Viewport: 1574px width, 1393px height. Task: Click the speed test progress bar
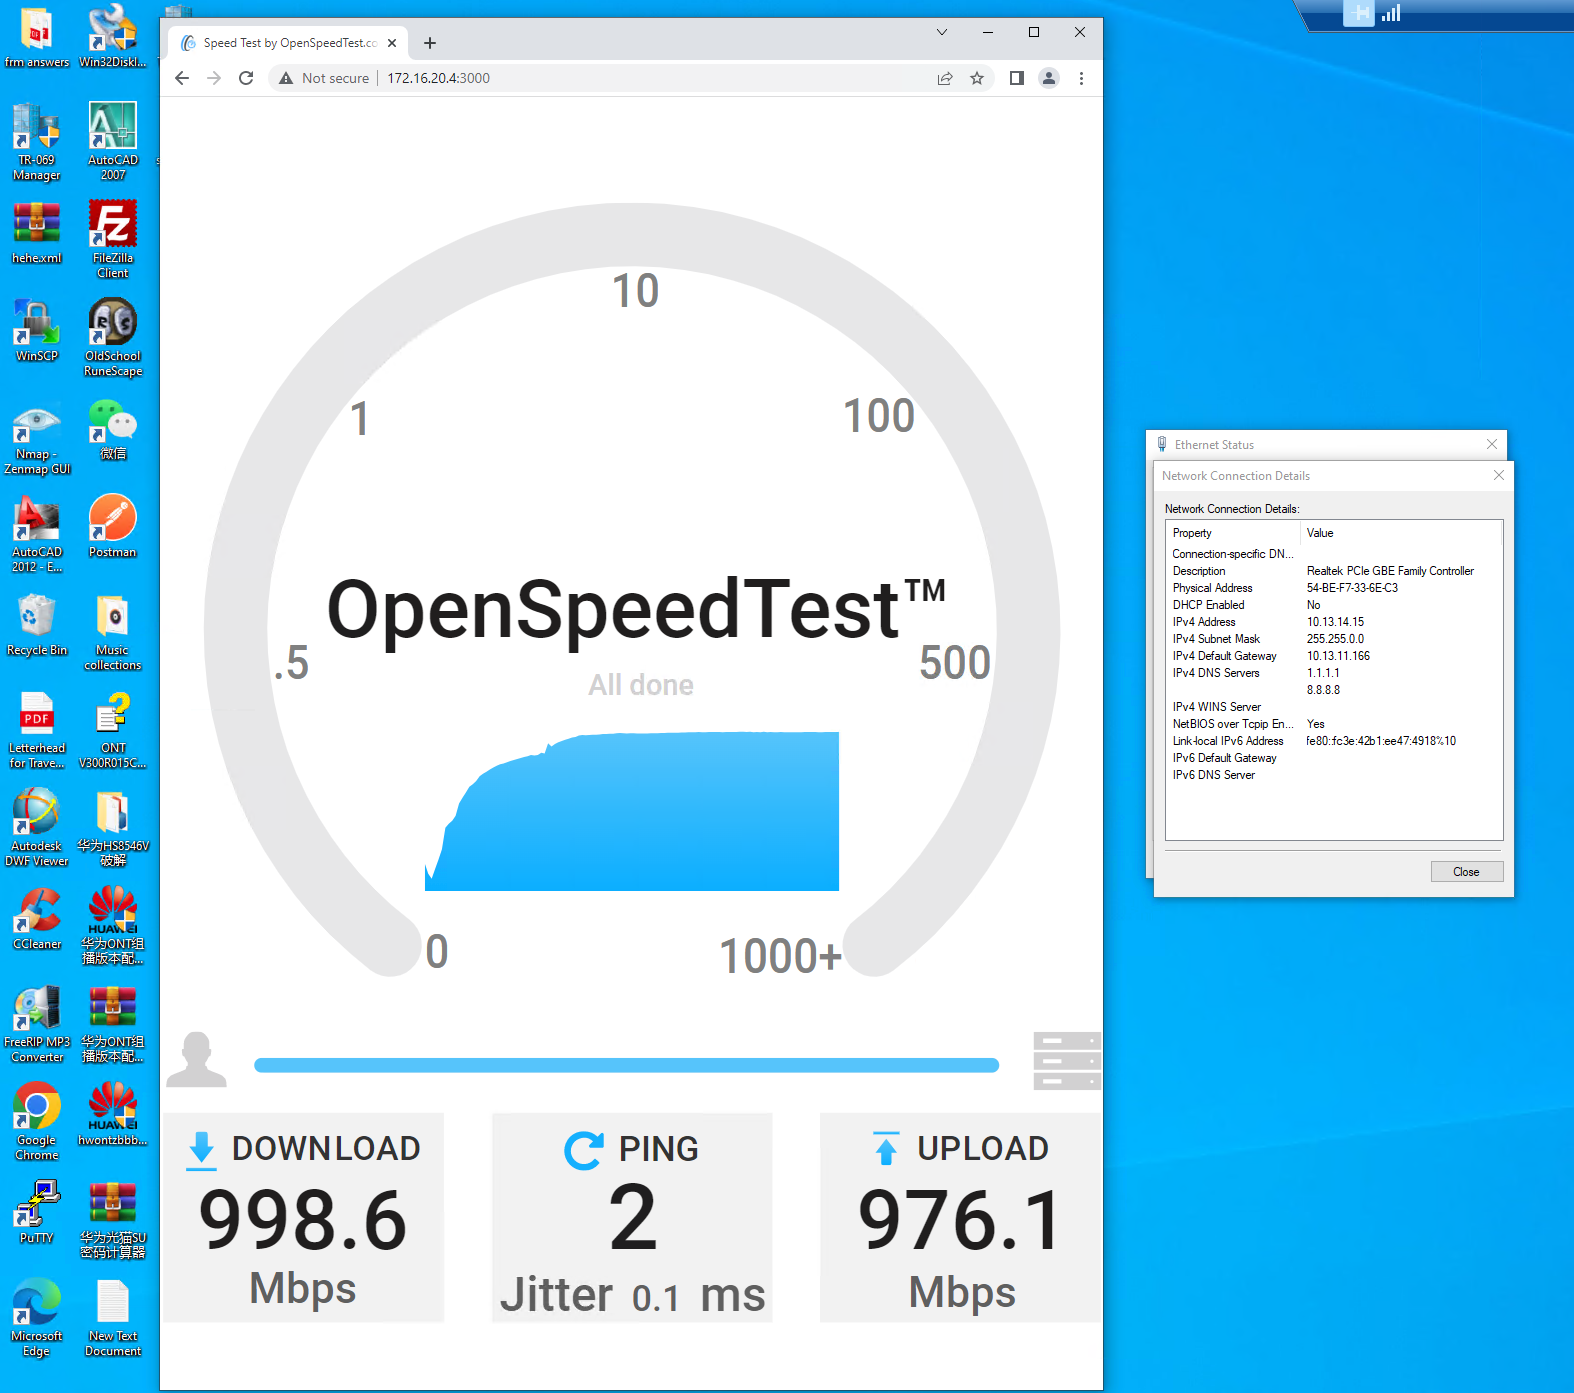(x=626, y=1065)
